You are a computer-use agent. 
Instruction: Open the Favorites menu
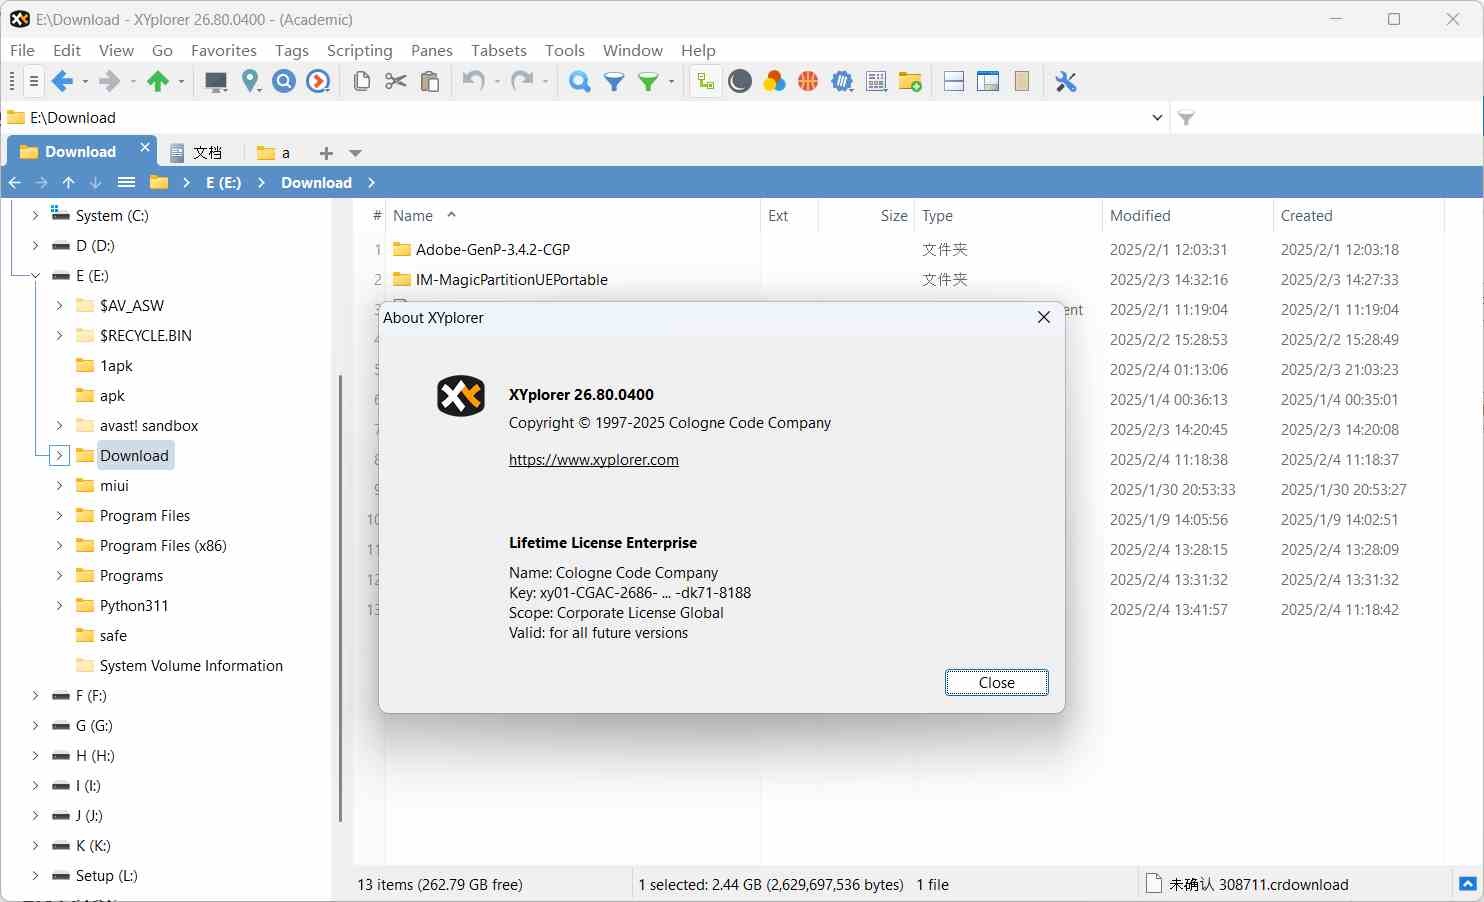224,50
